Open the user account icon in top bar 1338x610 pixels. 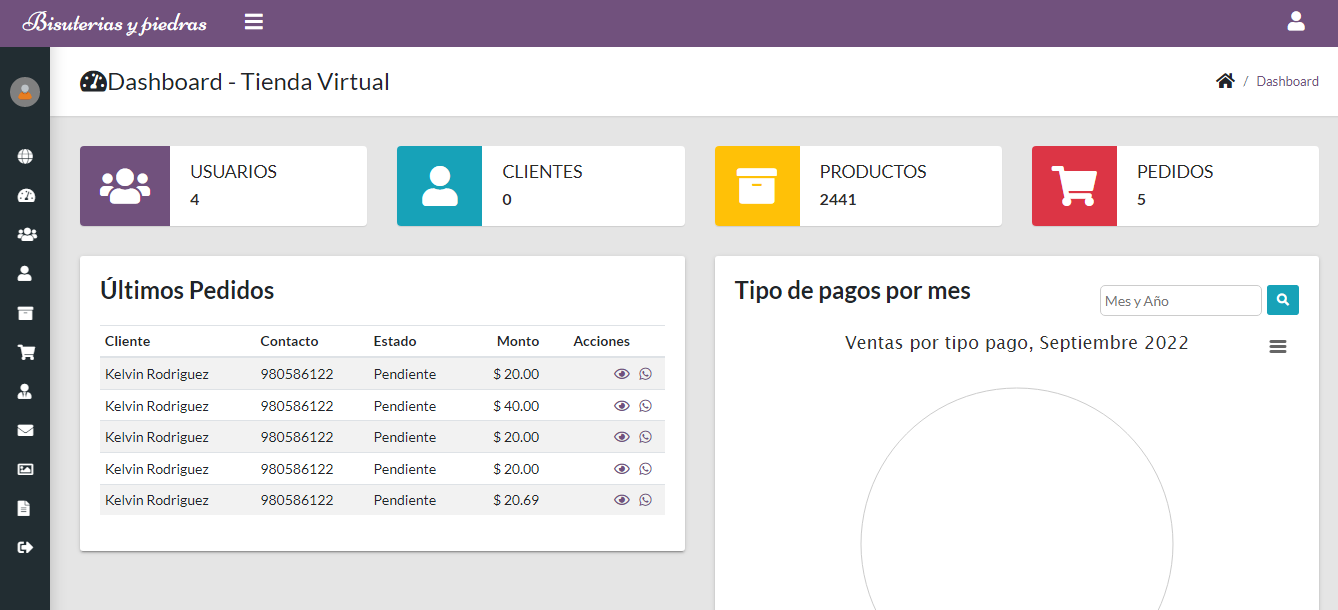1296,21
